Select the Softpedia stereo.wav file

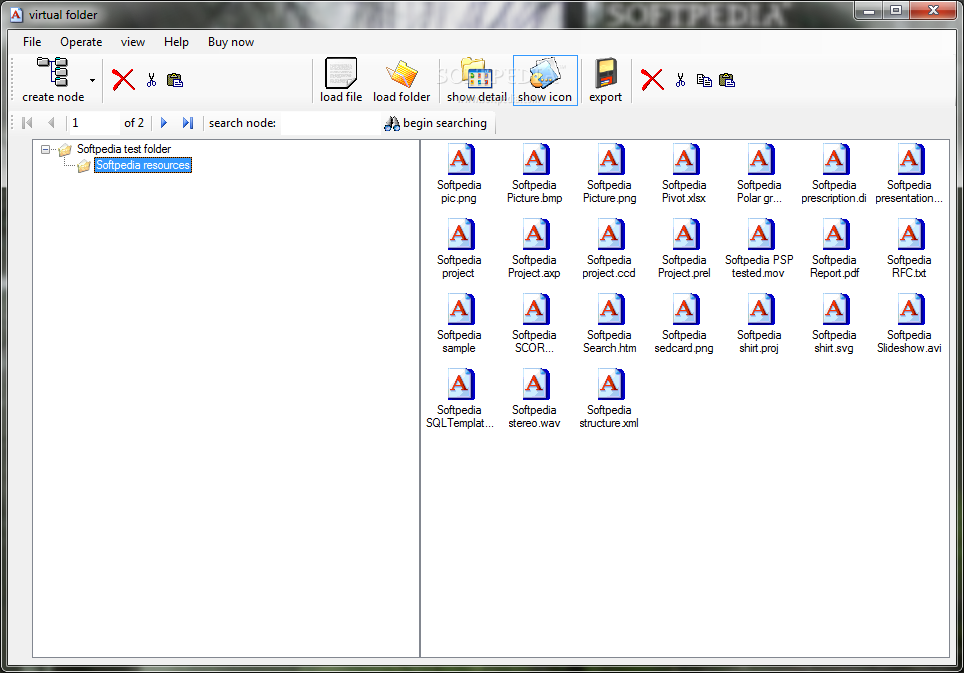click(x=534, y=398)
